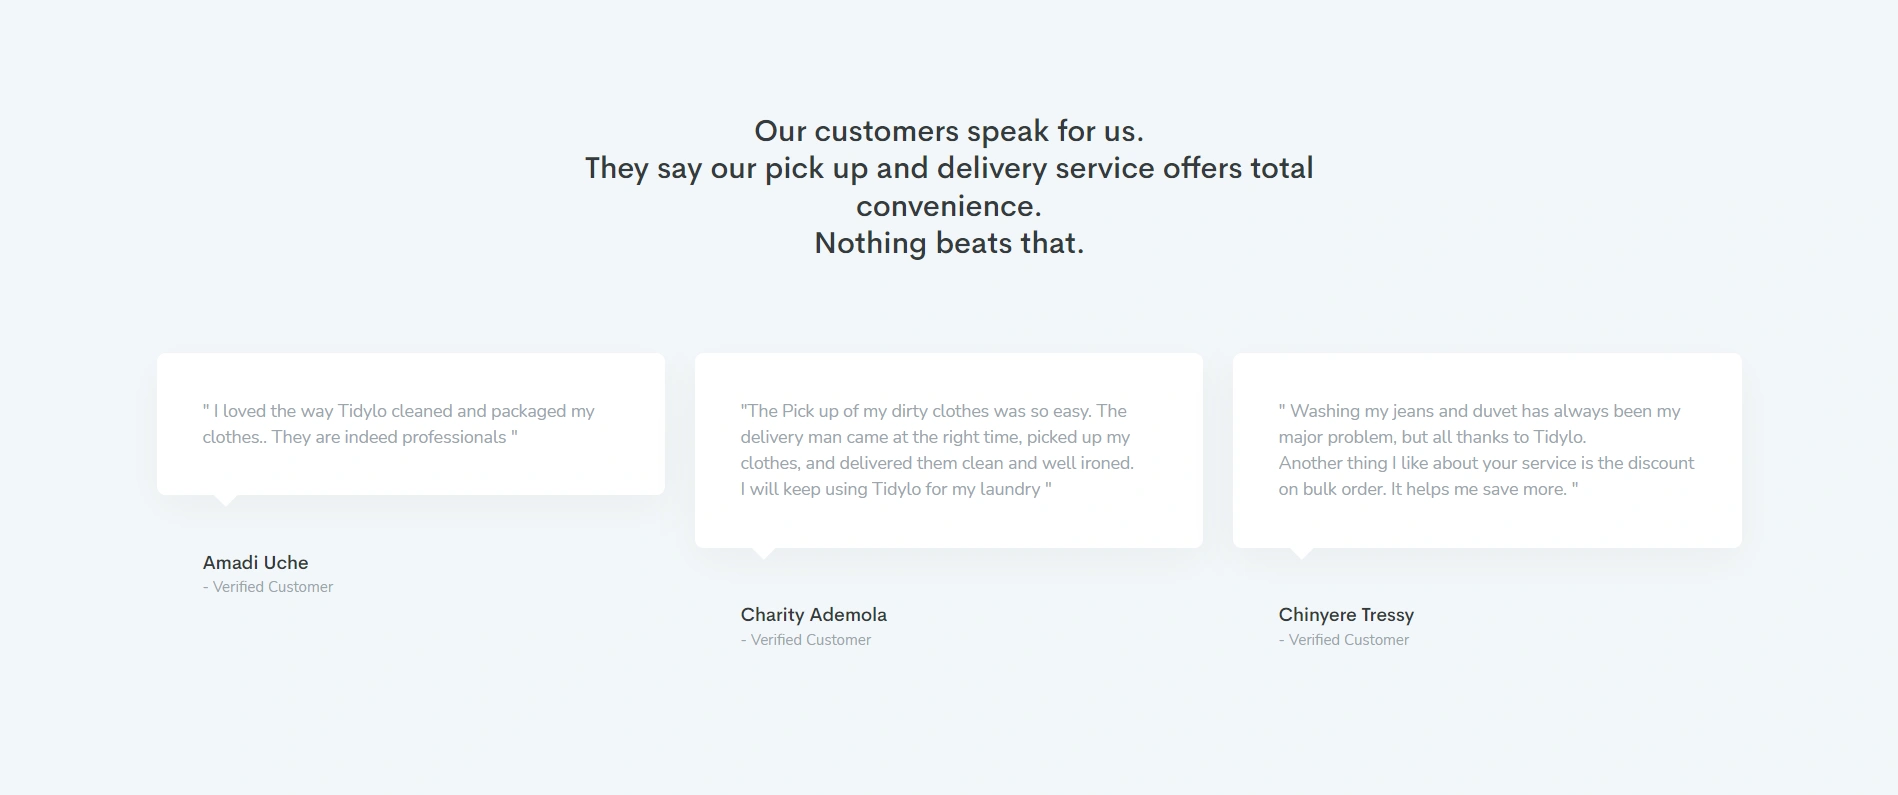Select the 'Nothing beats that.' heading line
Image resolution: width=1898 pixels, height=795 pixels.
948,243
